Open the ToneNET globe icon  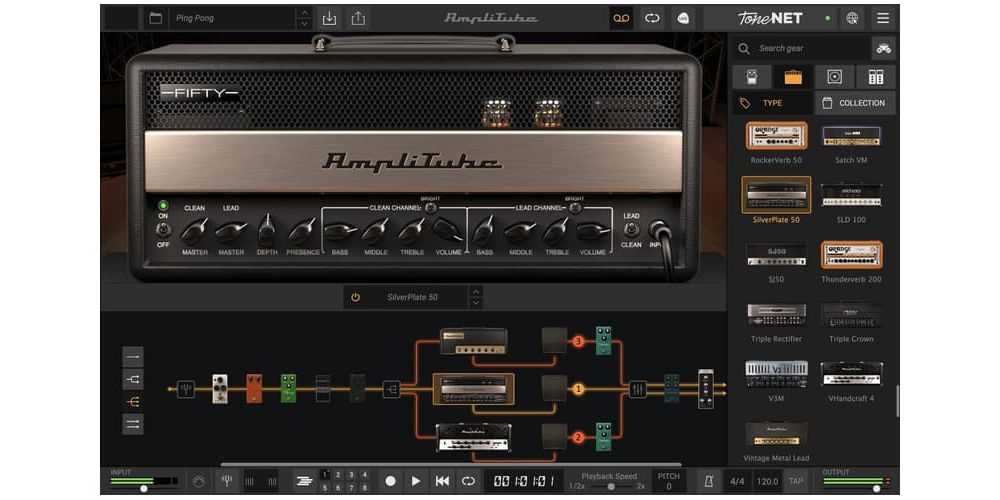pos(852,18)
